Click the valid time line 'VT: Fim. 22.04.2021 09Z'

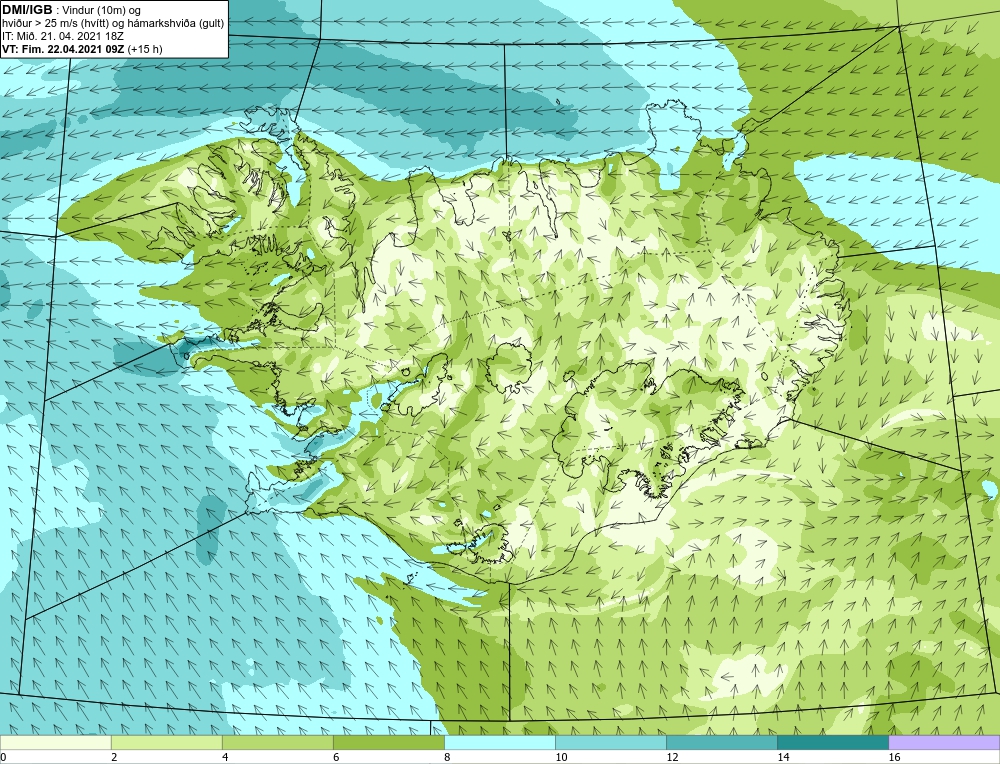[x=64, y=49]
